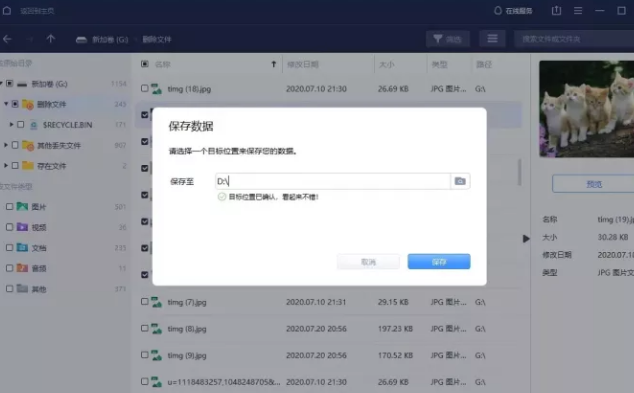The height and width of the screenshot is (393, 634).
Task: Enable the Pictures (图片) file type checkbox
Action: (x=9, y=207)
